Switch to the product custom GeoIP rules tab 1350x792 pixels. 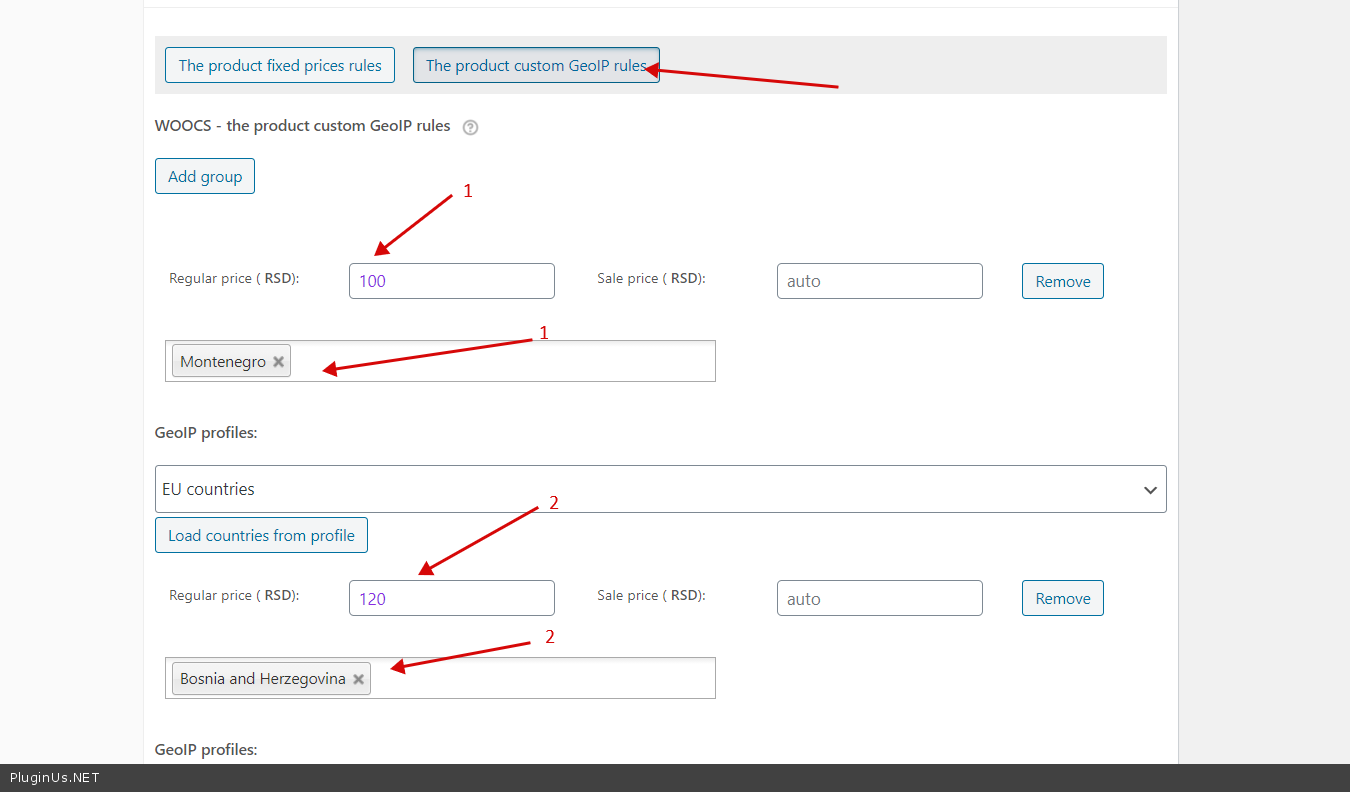[535, 65]
